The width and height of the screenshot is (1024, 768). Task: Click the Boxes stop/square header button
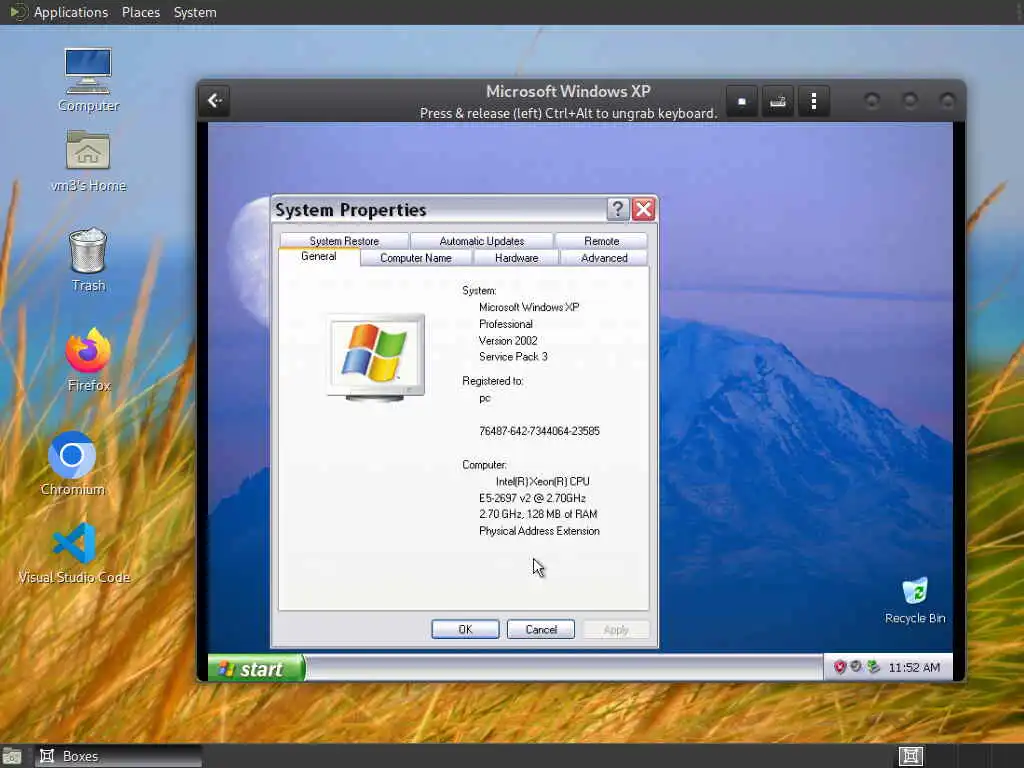point(742,101)
